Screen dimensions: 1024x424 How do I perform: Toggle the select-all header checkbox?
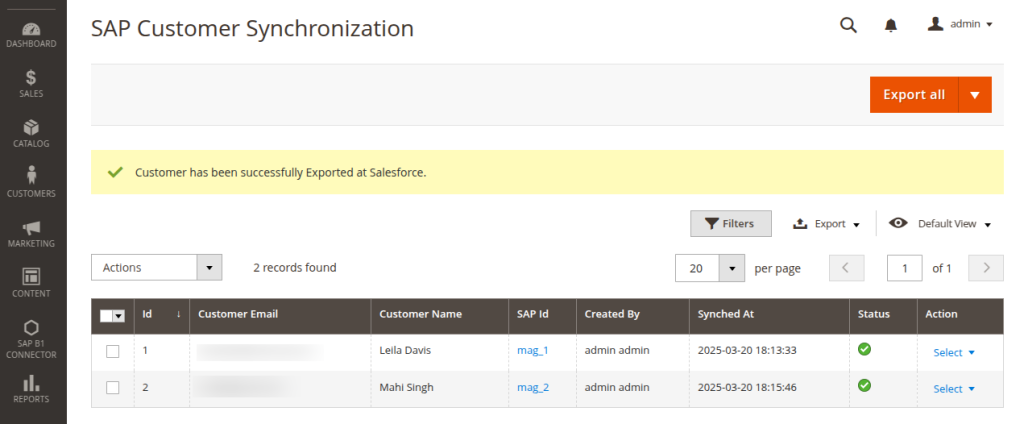click(x=108, y=315)
